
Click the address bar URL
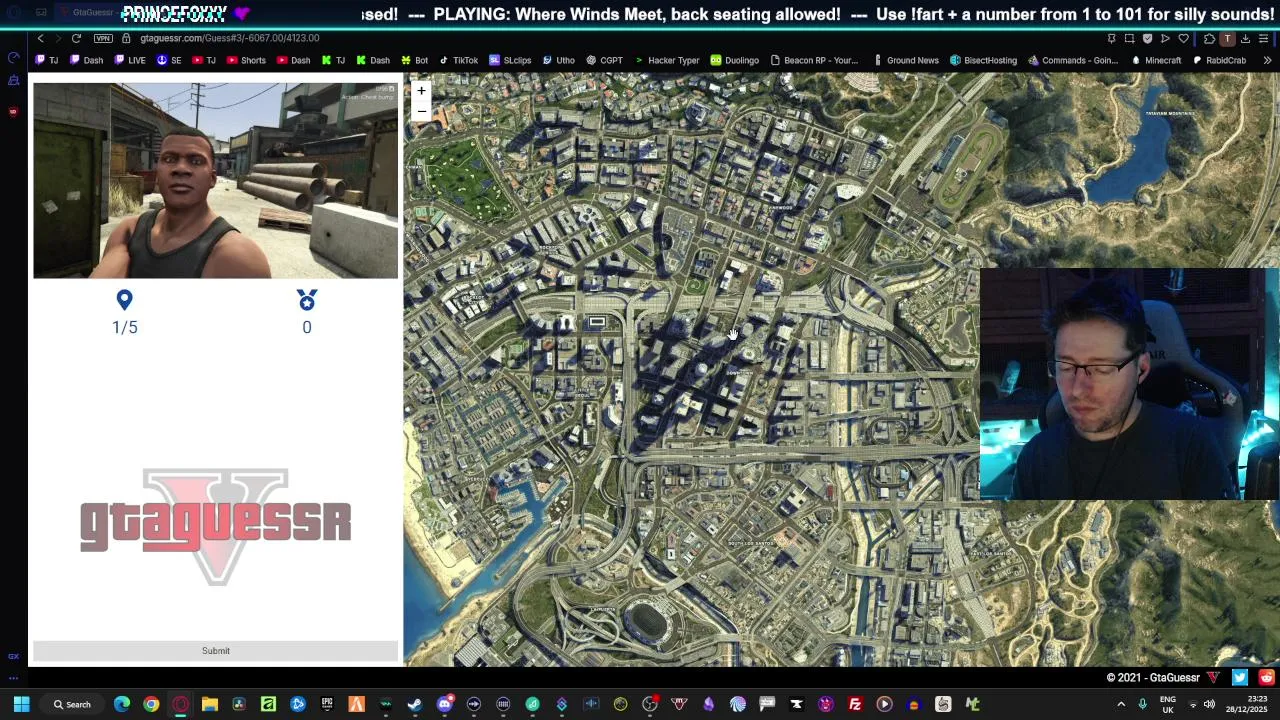tap(230, 38)
